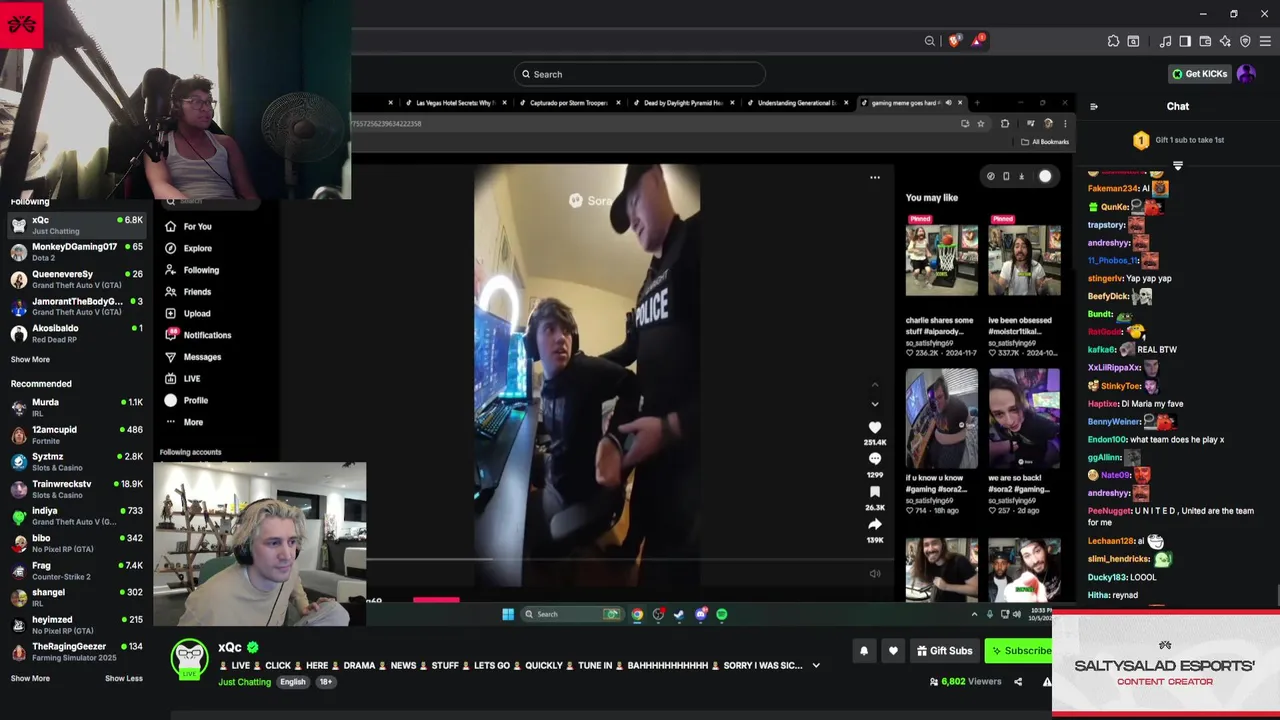
Task: Click the 18+ tag
Action: point(325,682)
